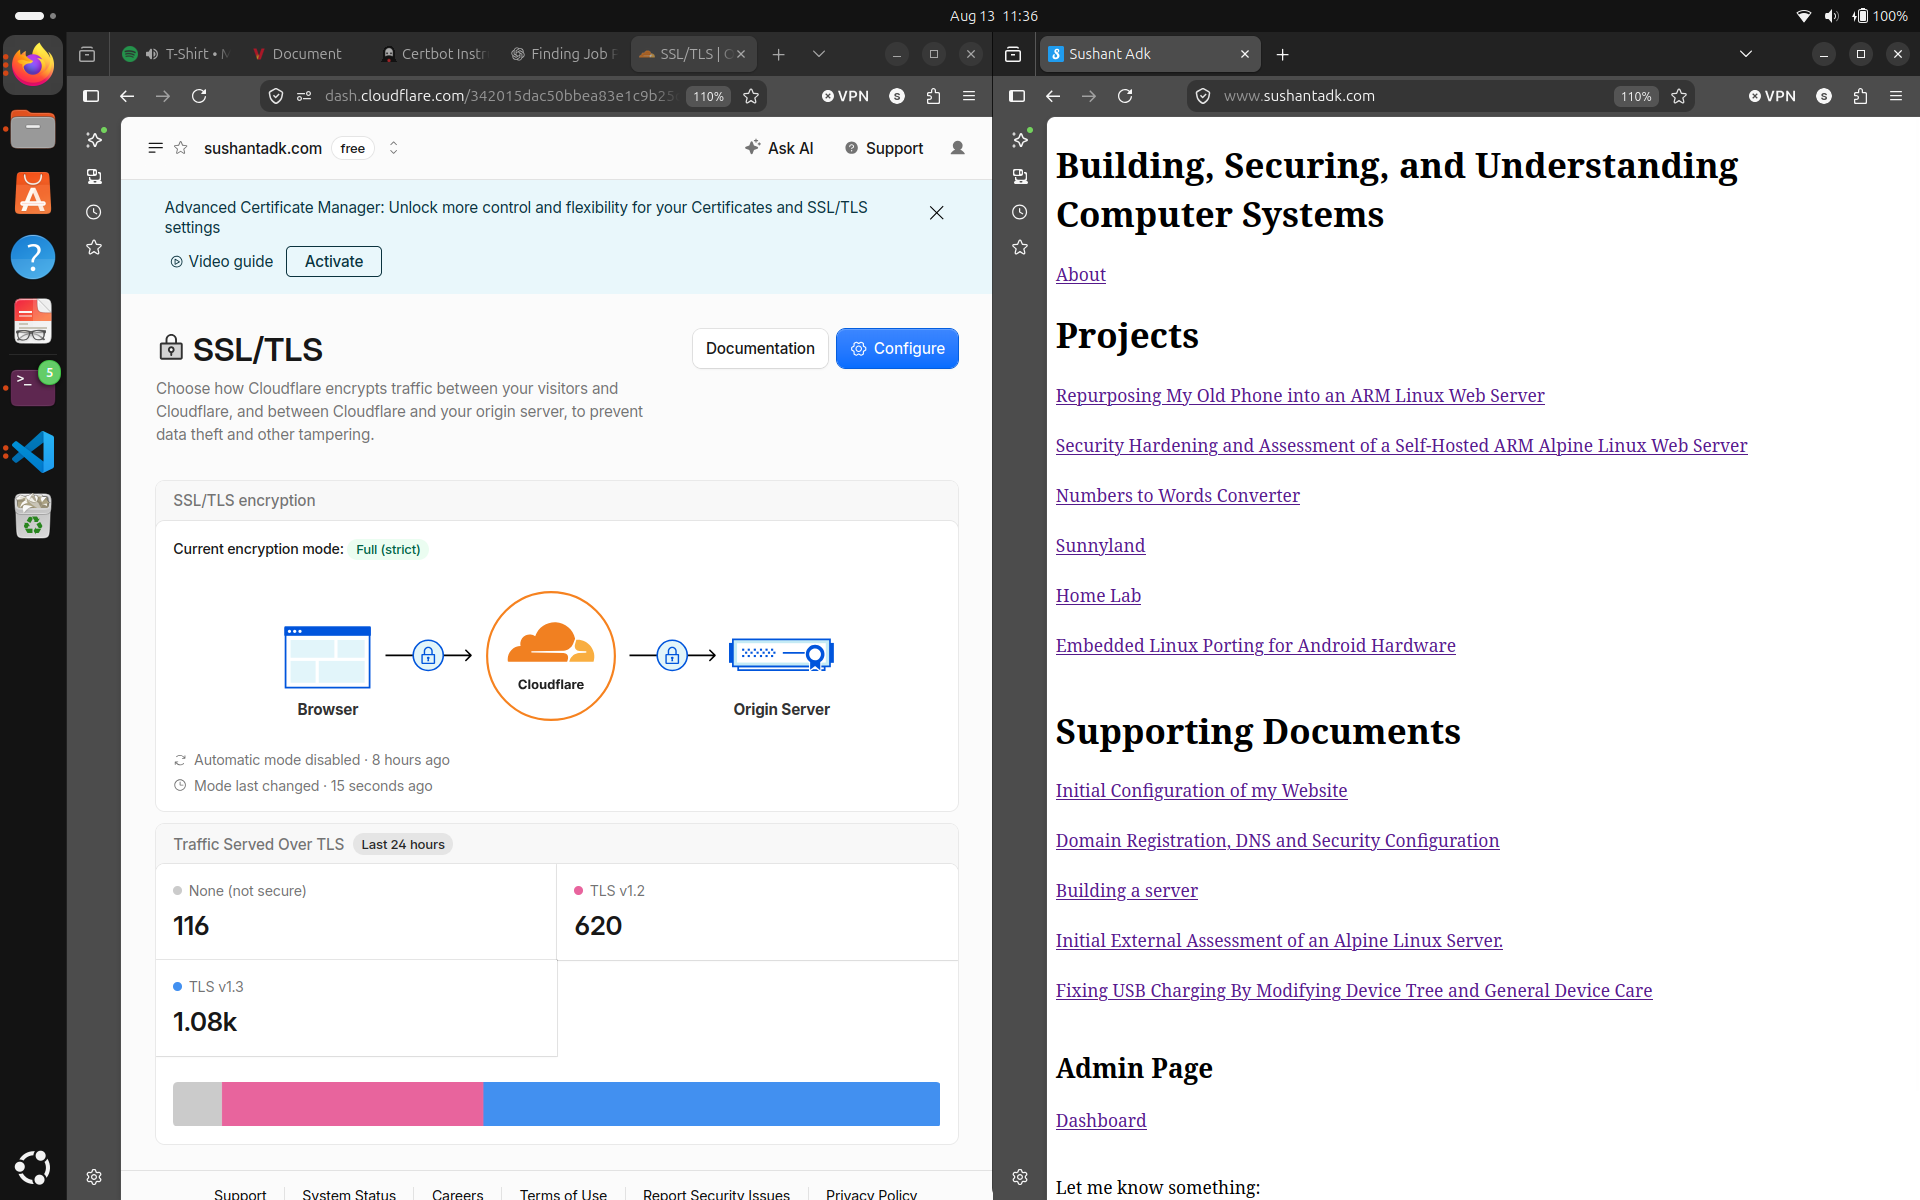Open SSL/TLS Documentation
Viewport: 1920px width, 1200px height.
[760, 348]
